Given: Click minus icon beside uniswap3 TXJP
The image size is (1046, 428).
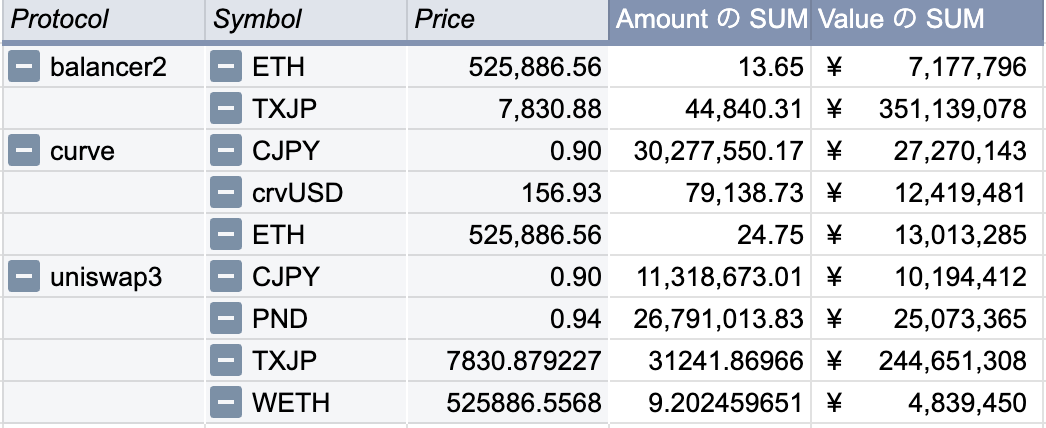Looking at the screenshot, I should pyautogui.click(x=227, y=361).
